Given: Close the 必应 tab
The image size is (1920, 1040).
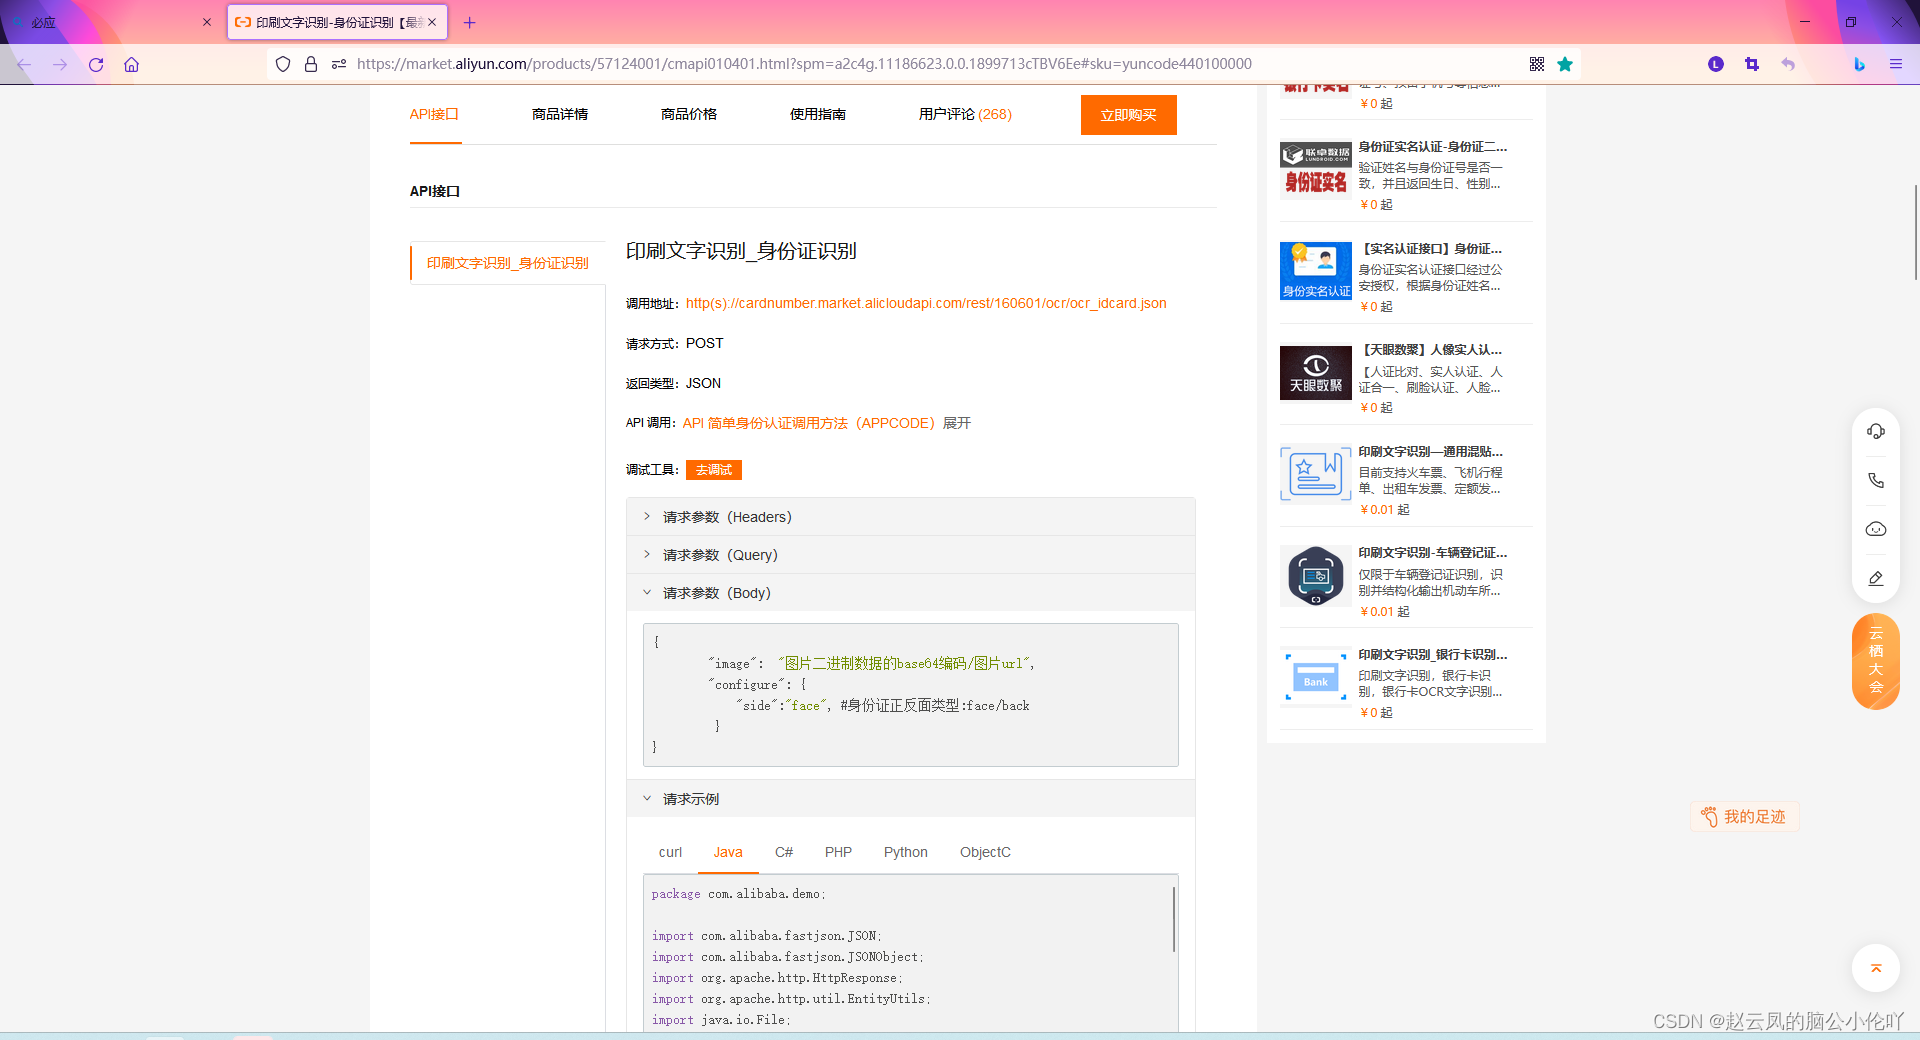Looking at the screenshot, I should tap(207, 22).
